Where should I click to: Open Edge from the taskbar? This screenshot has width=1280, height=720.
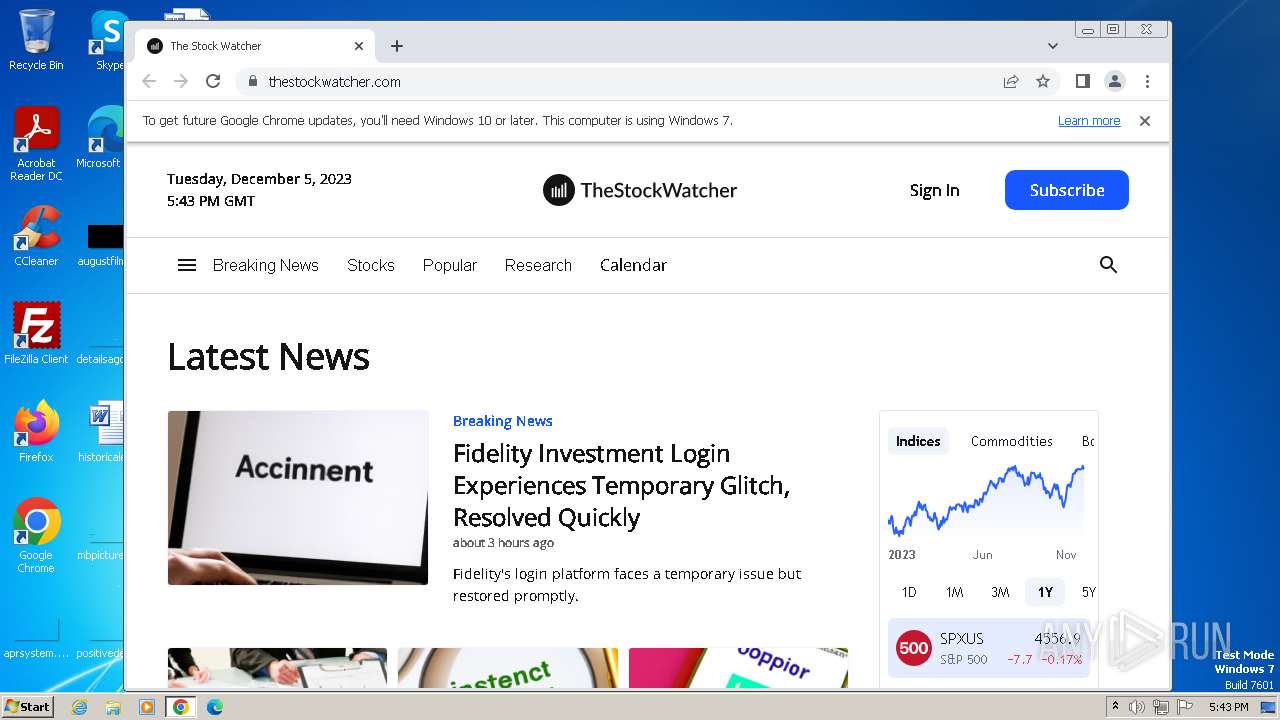(x=214, y=707)
